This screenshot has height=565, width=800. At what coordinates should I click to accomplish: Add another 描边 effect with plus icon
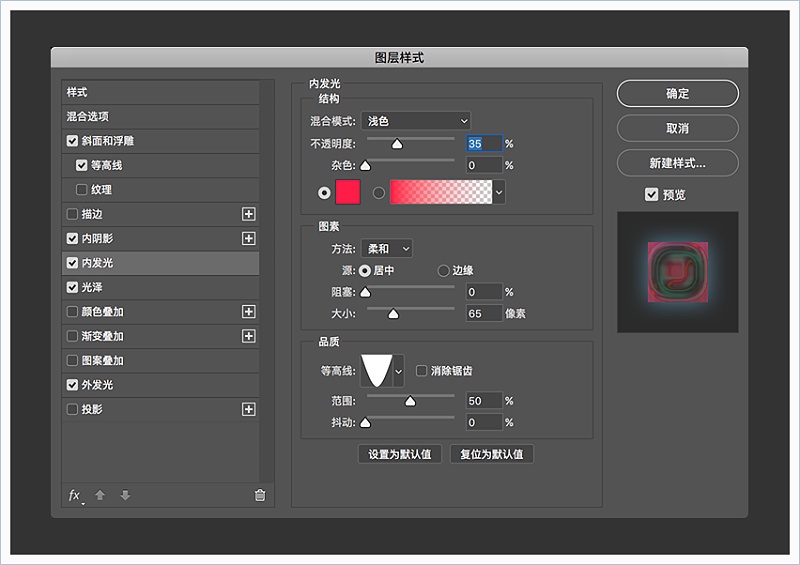pyautogui.click(x=249, y=214)
